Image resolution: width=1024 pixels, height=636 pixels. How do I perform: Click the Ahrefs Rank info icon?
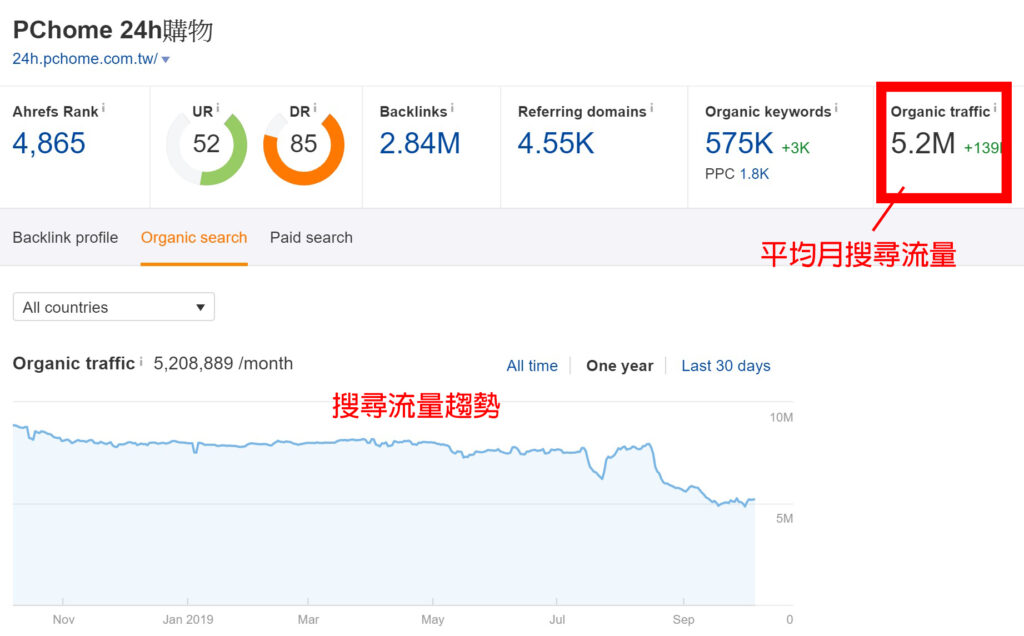point(103,108)
